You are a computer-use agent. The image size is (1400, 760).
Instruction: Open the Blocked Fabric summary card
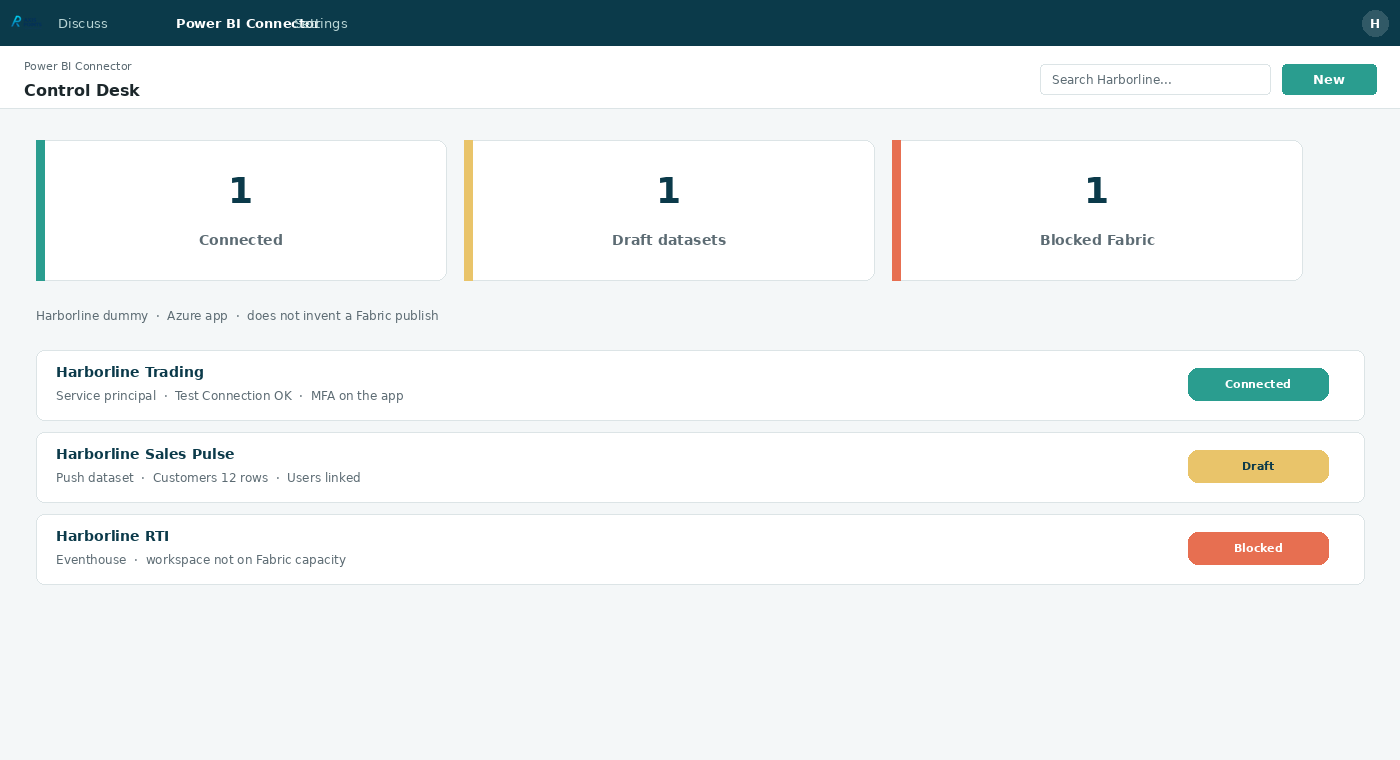pos(1097,210)
